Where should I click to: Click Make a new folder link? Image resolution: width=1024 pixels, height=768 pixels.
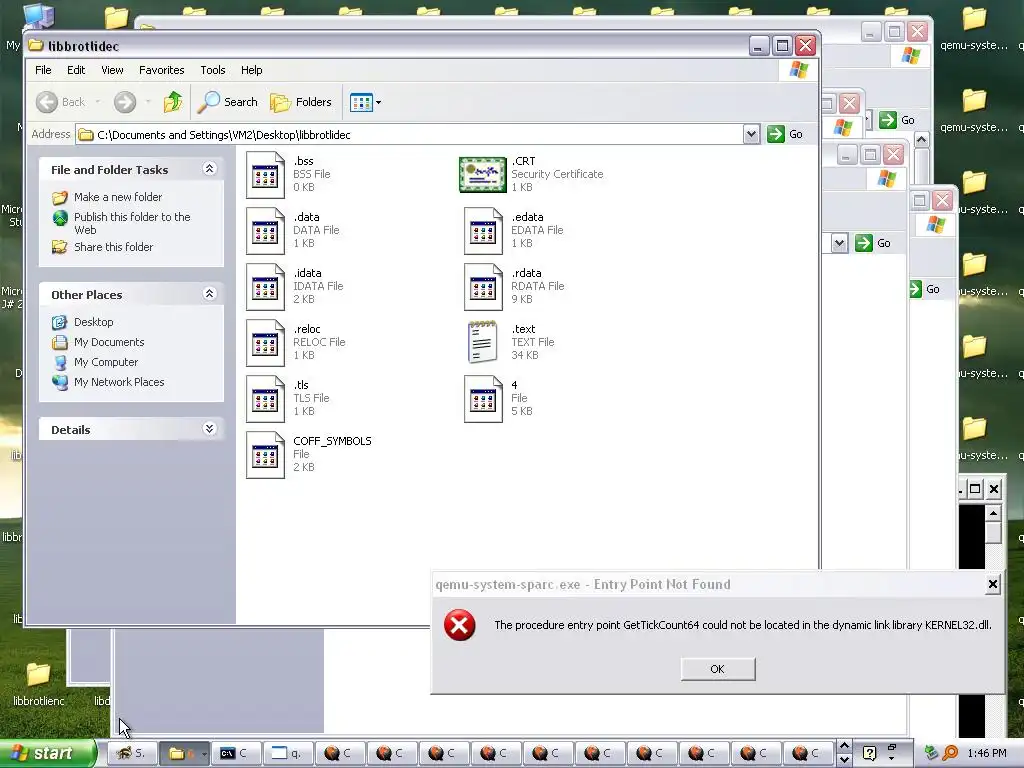tap(118, 197)
